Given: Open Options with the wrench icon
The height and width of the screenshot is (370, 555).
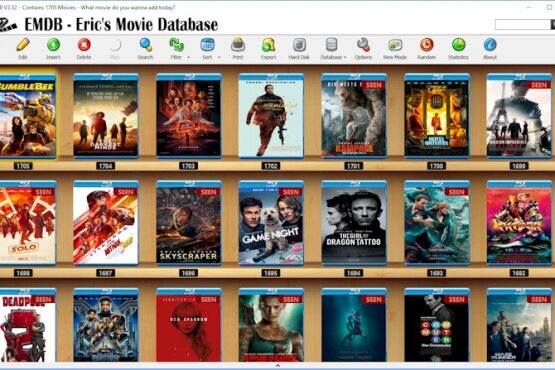Looking at the screenshot, I should 363,45.
